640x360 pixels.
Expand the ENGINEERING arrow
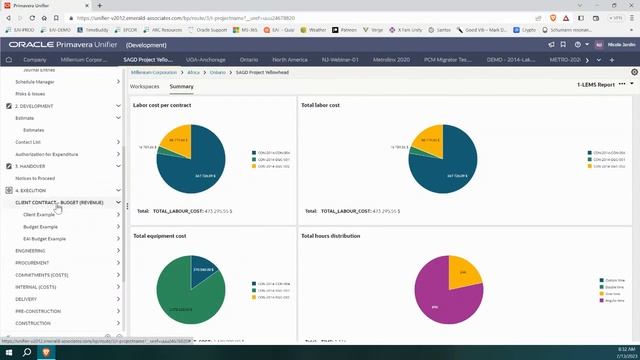[118, 251]
